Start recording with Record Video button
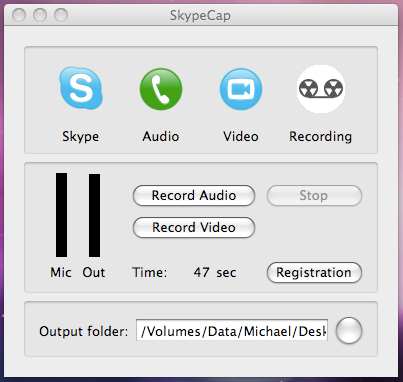This screenshot has width=403, height=382. [x=194, y=228]
